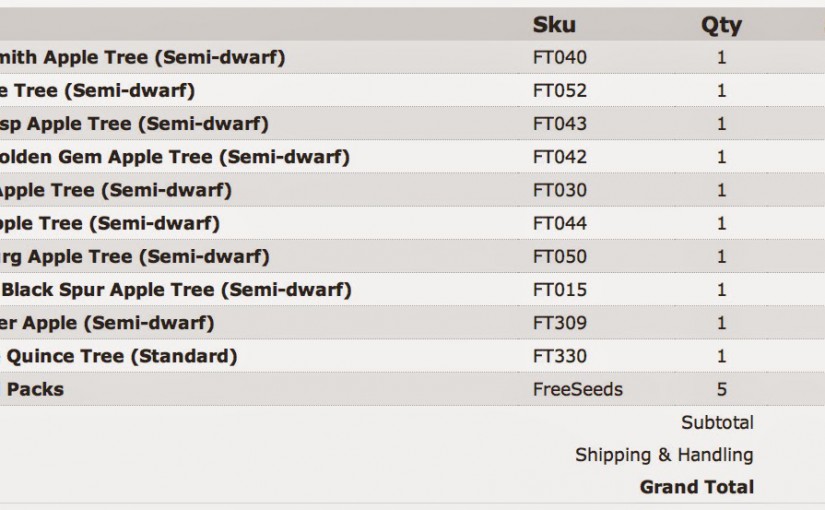Click the FT309 SKU cell
825x510 pixels.
(560, 323)
